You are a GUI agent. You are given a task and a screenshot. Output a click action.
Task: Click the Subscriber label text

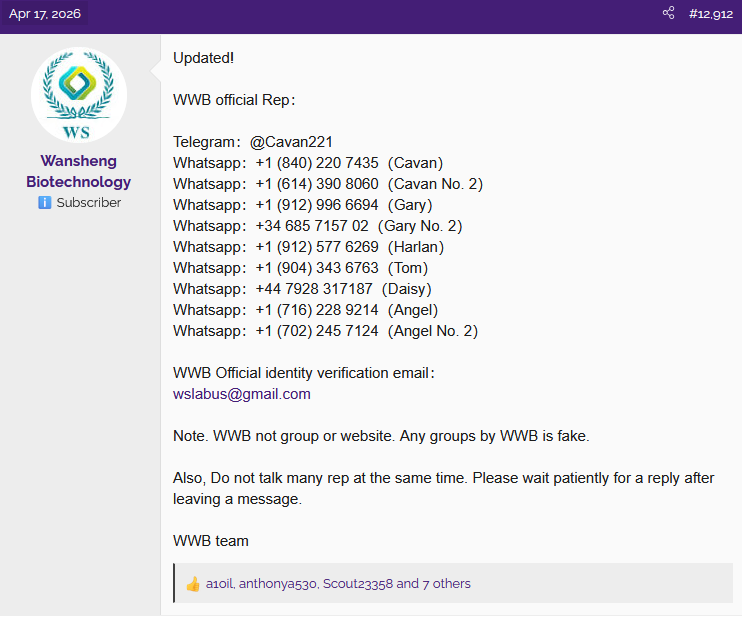coord(88,203)
